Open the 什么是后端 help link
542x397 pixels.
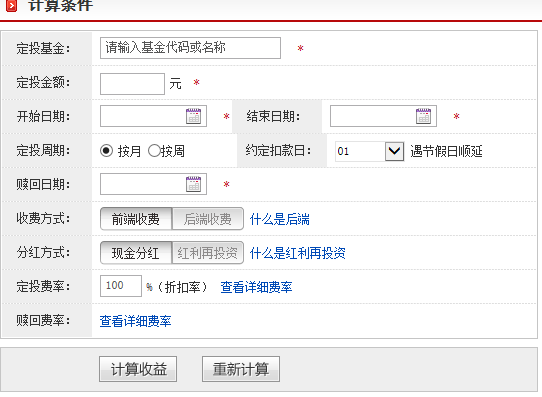[280, 219]
